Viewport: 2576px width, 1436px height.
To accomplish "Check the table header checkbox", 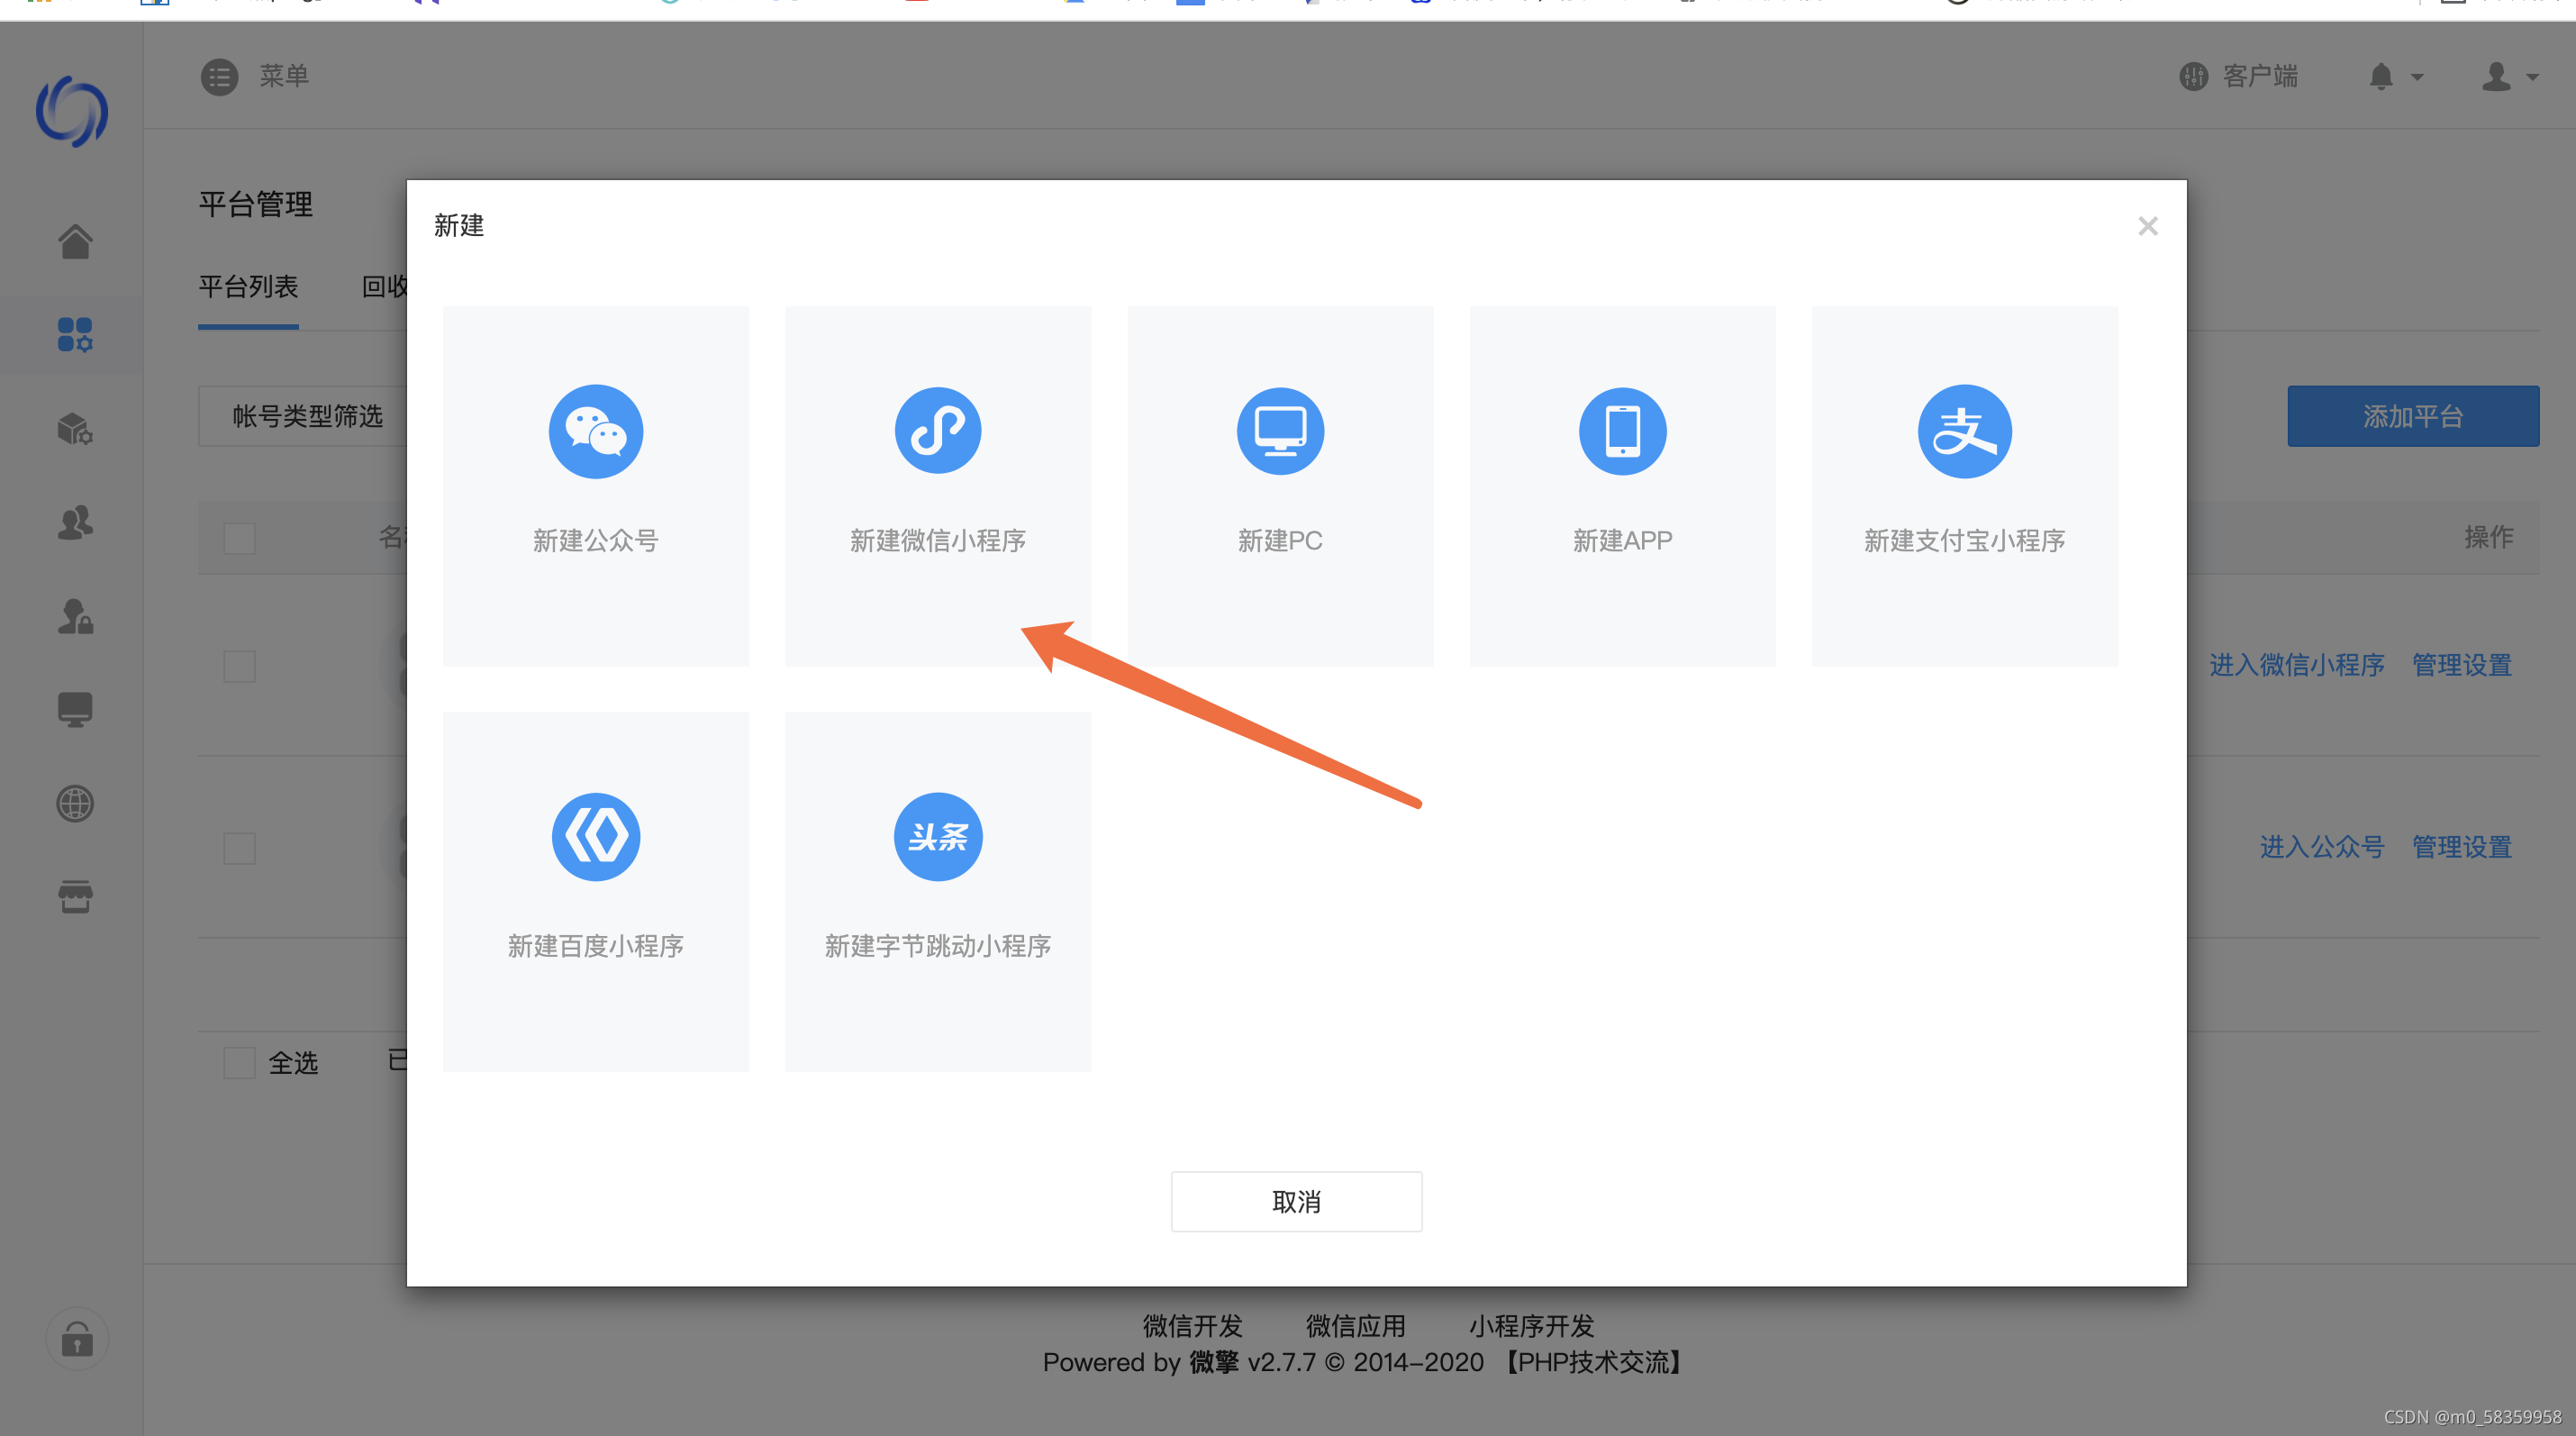I will [x=240, y=538].
